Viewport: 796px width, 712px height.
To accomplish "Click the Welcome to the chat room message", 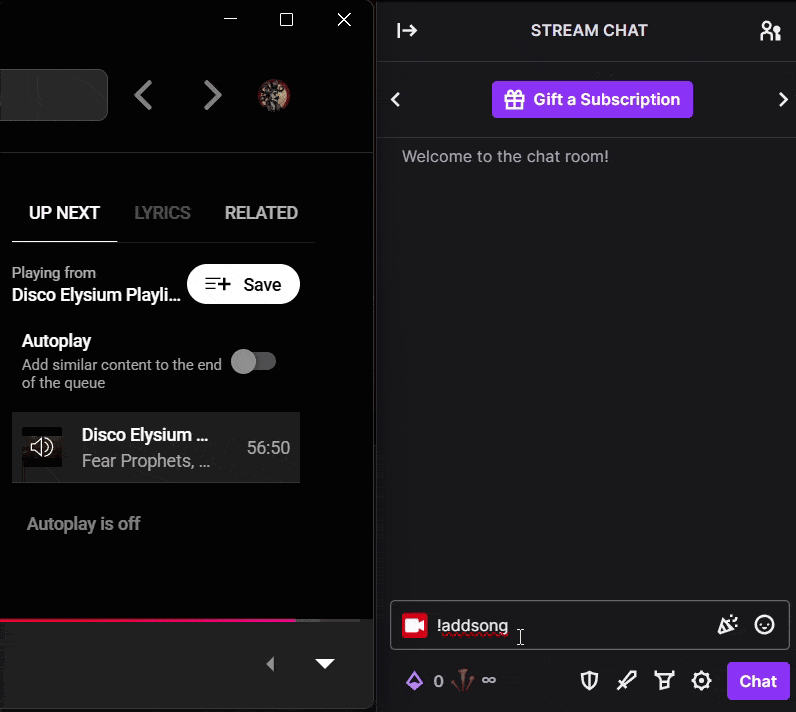I will click(x=505, y=156).
